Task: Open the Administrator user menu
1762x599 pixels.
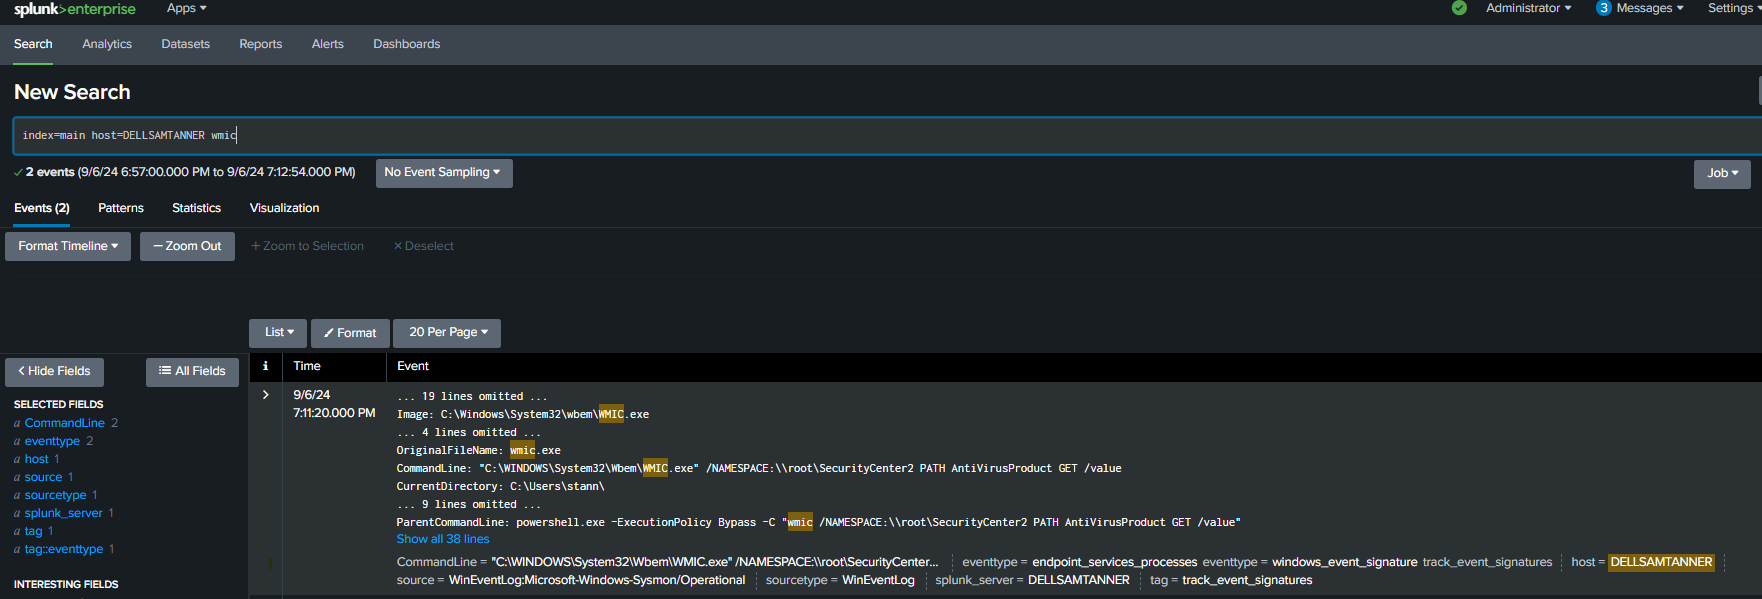Action: (1528, 8)
